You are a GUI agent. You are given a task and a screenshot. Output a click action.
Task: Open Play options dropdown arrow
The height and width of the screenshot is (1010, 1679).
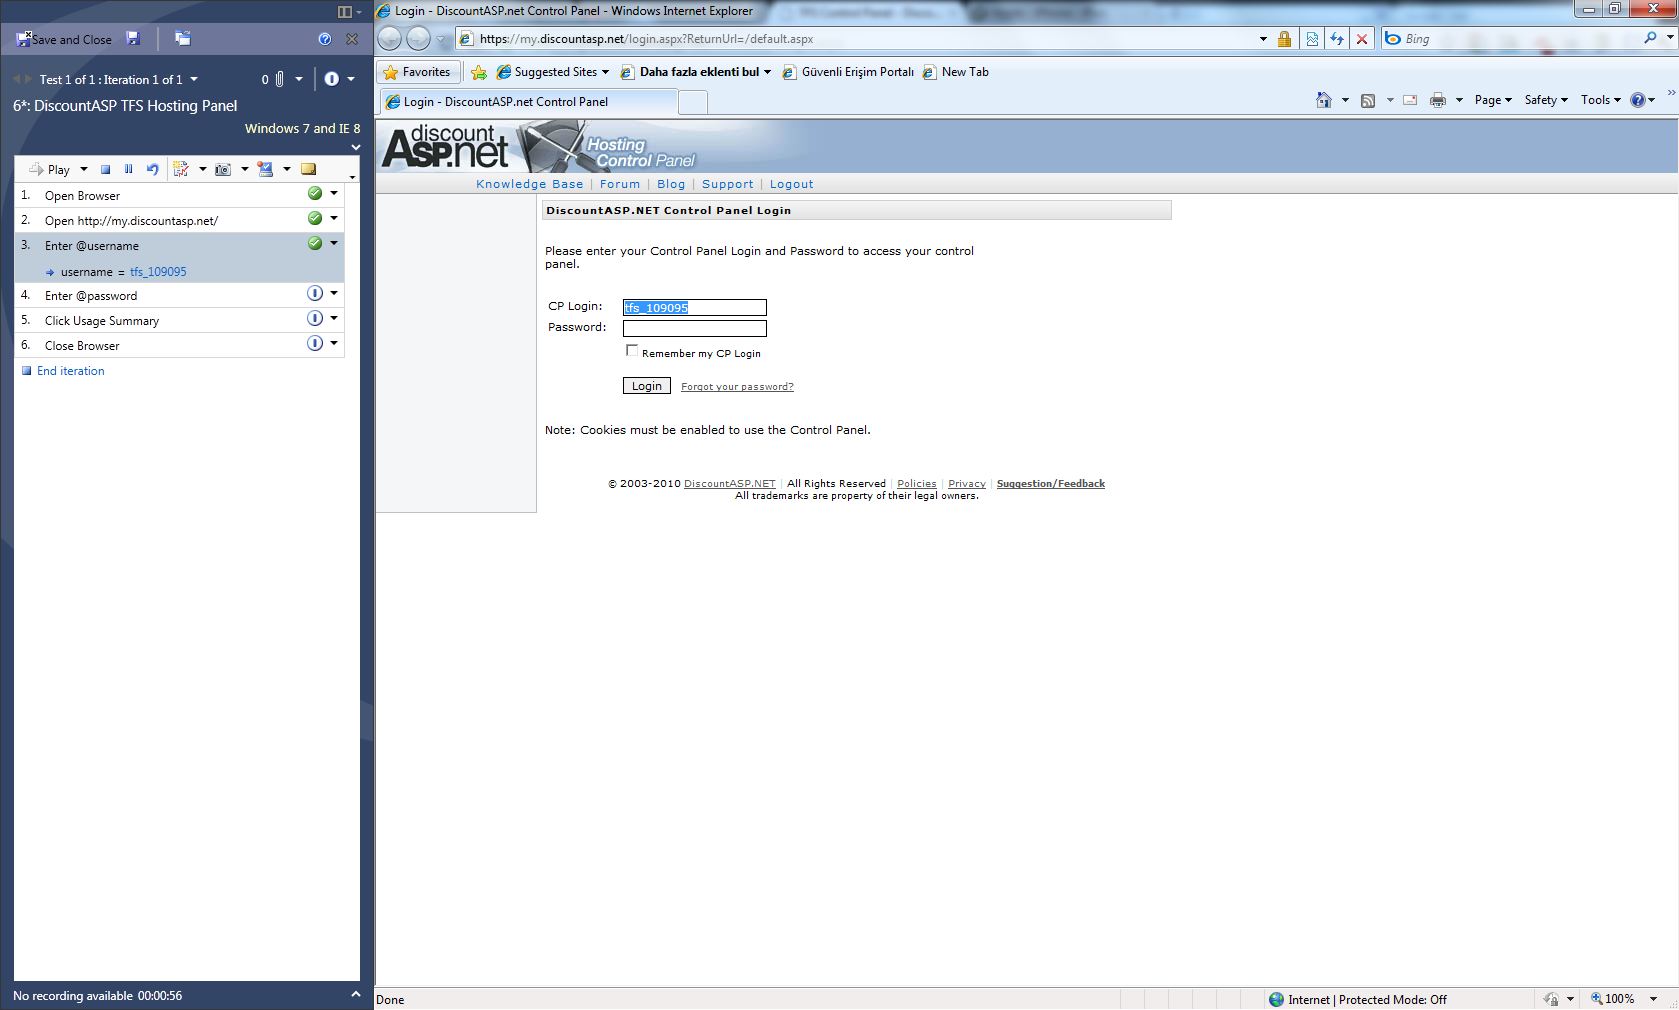tap(84, 169)
